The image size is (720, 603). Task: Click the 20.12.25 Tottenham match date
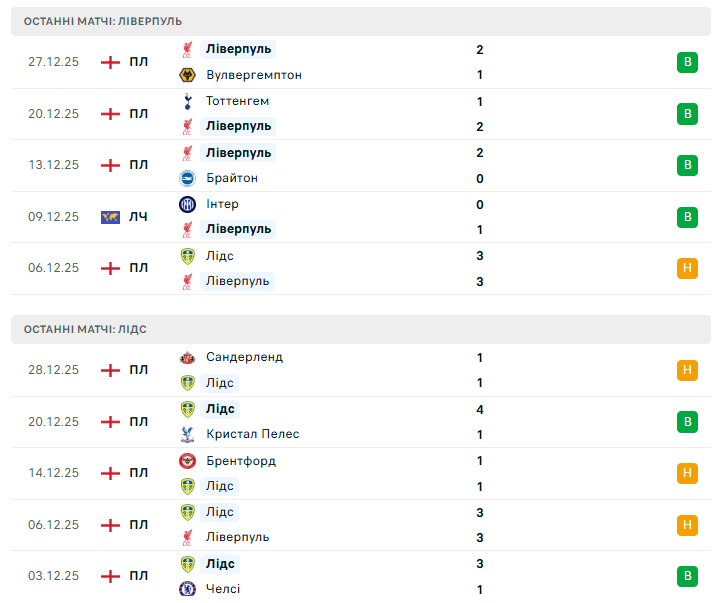53,114
